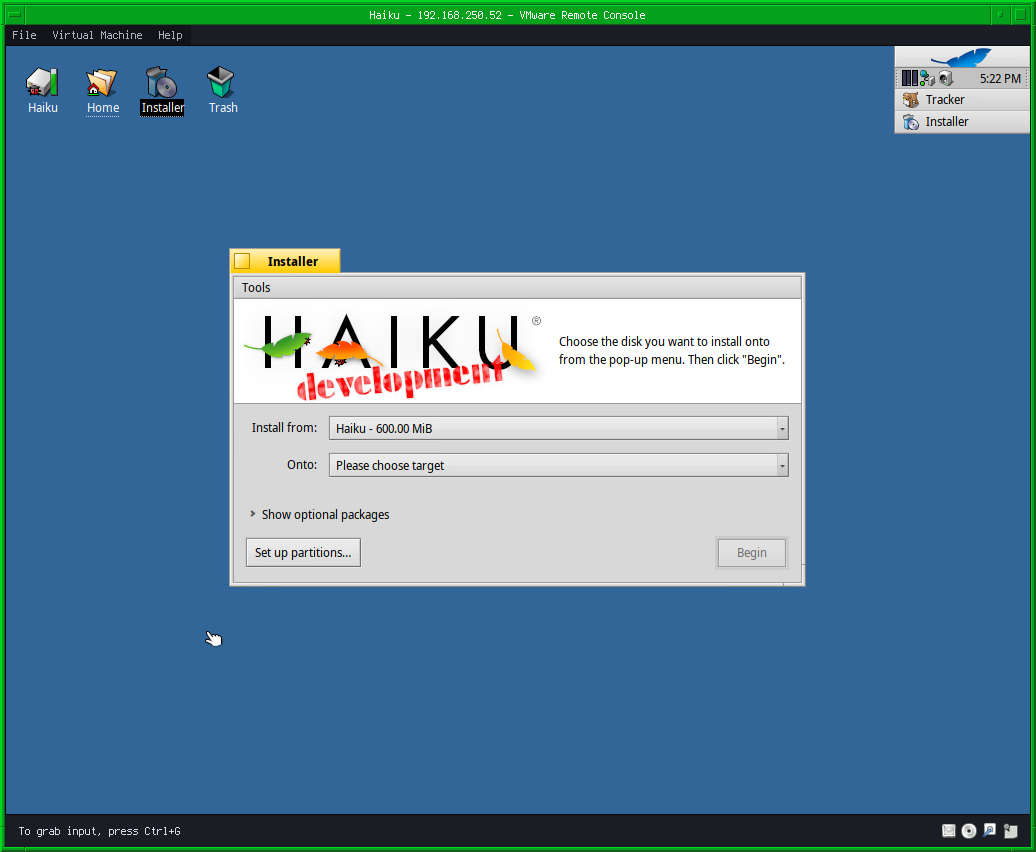Screen dimensions: 1036x852
Task: Open the Help menu in the menu bar
Action: click(170, 35)
